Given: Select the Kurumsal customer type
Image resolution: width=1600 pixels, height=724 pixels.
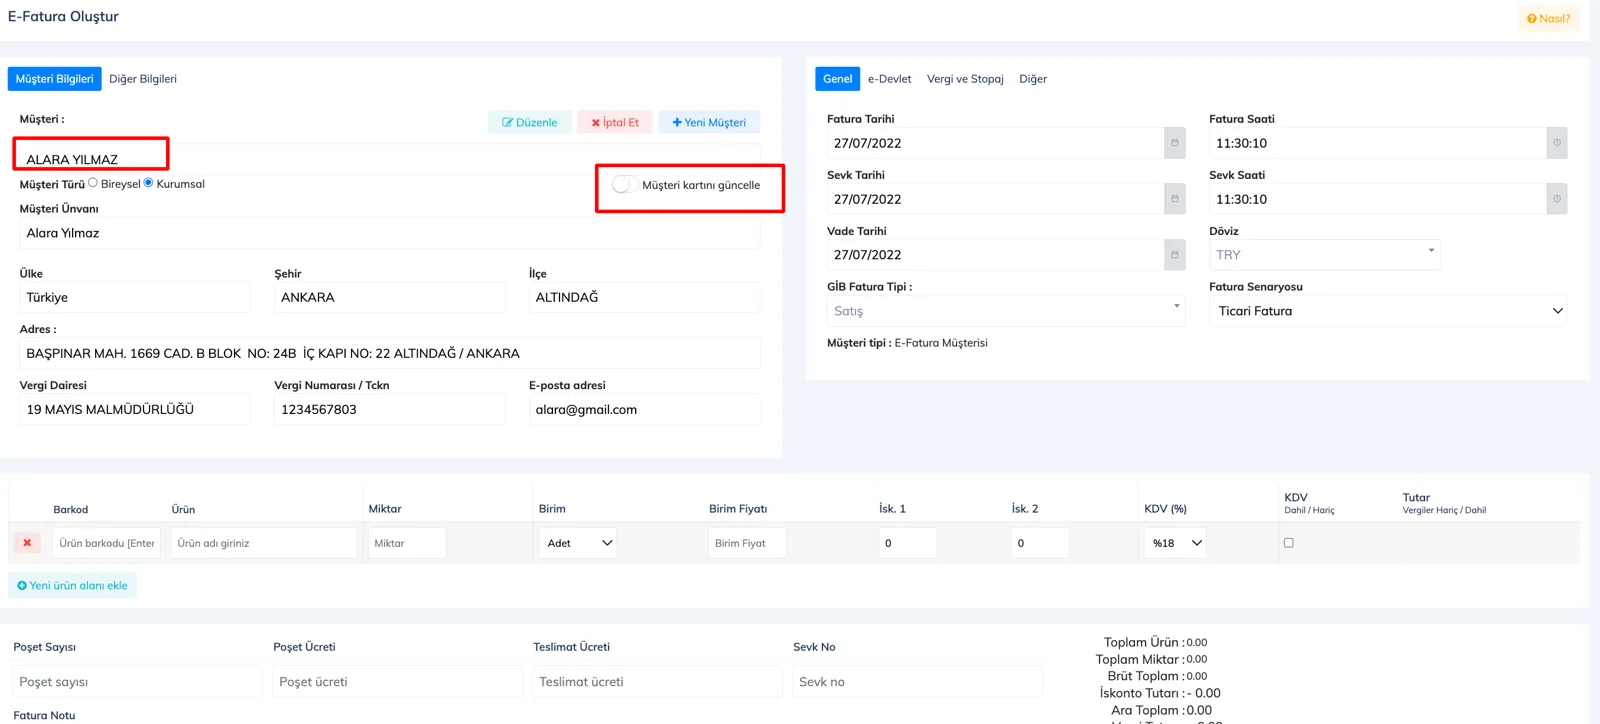Looking at the screenshot, I should 149,183.
